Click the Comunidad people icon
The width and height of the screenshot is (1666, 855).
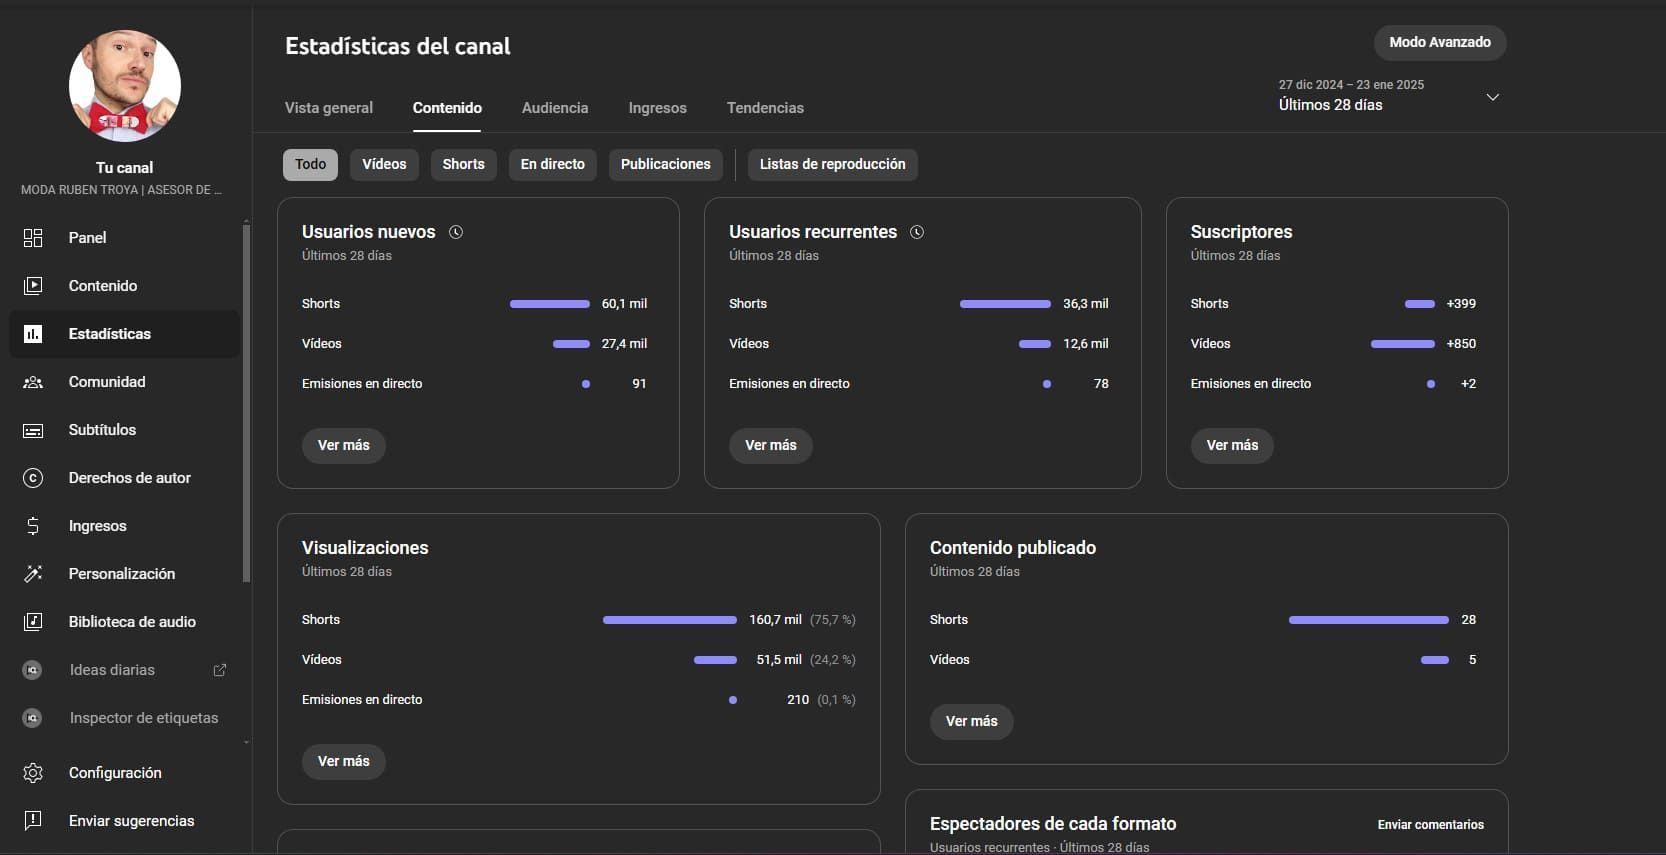(33, 382)
